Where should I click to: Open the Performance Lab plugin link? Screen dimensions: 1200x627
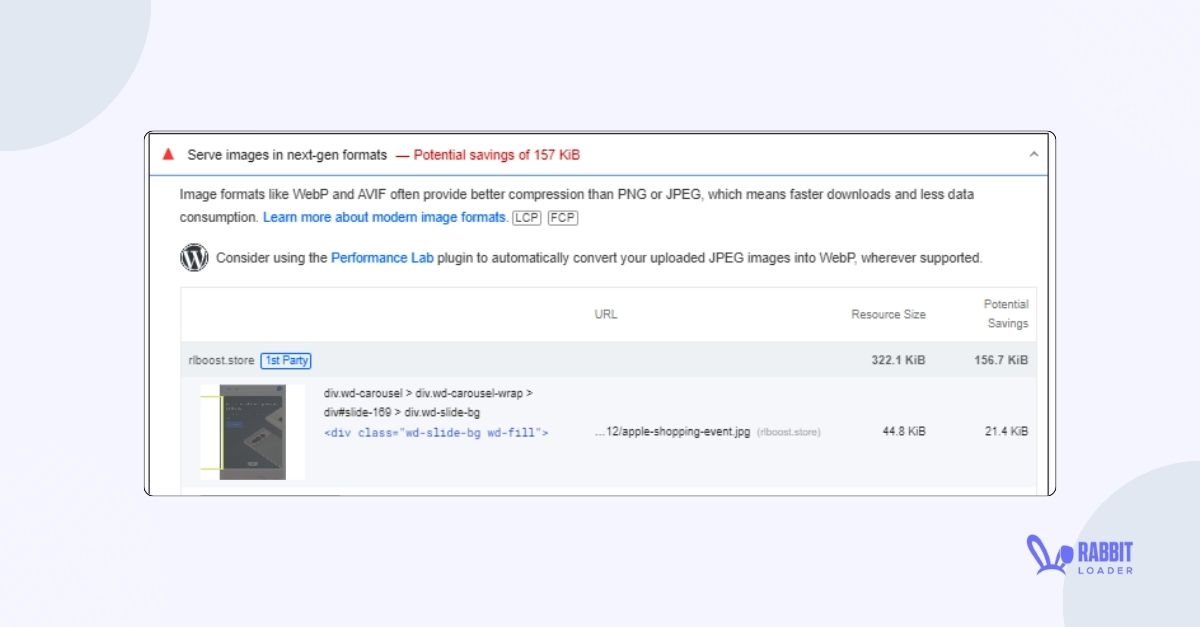click(x=381, y=257)
